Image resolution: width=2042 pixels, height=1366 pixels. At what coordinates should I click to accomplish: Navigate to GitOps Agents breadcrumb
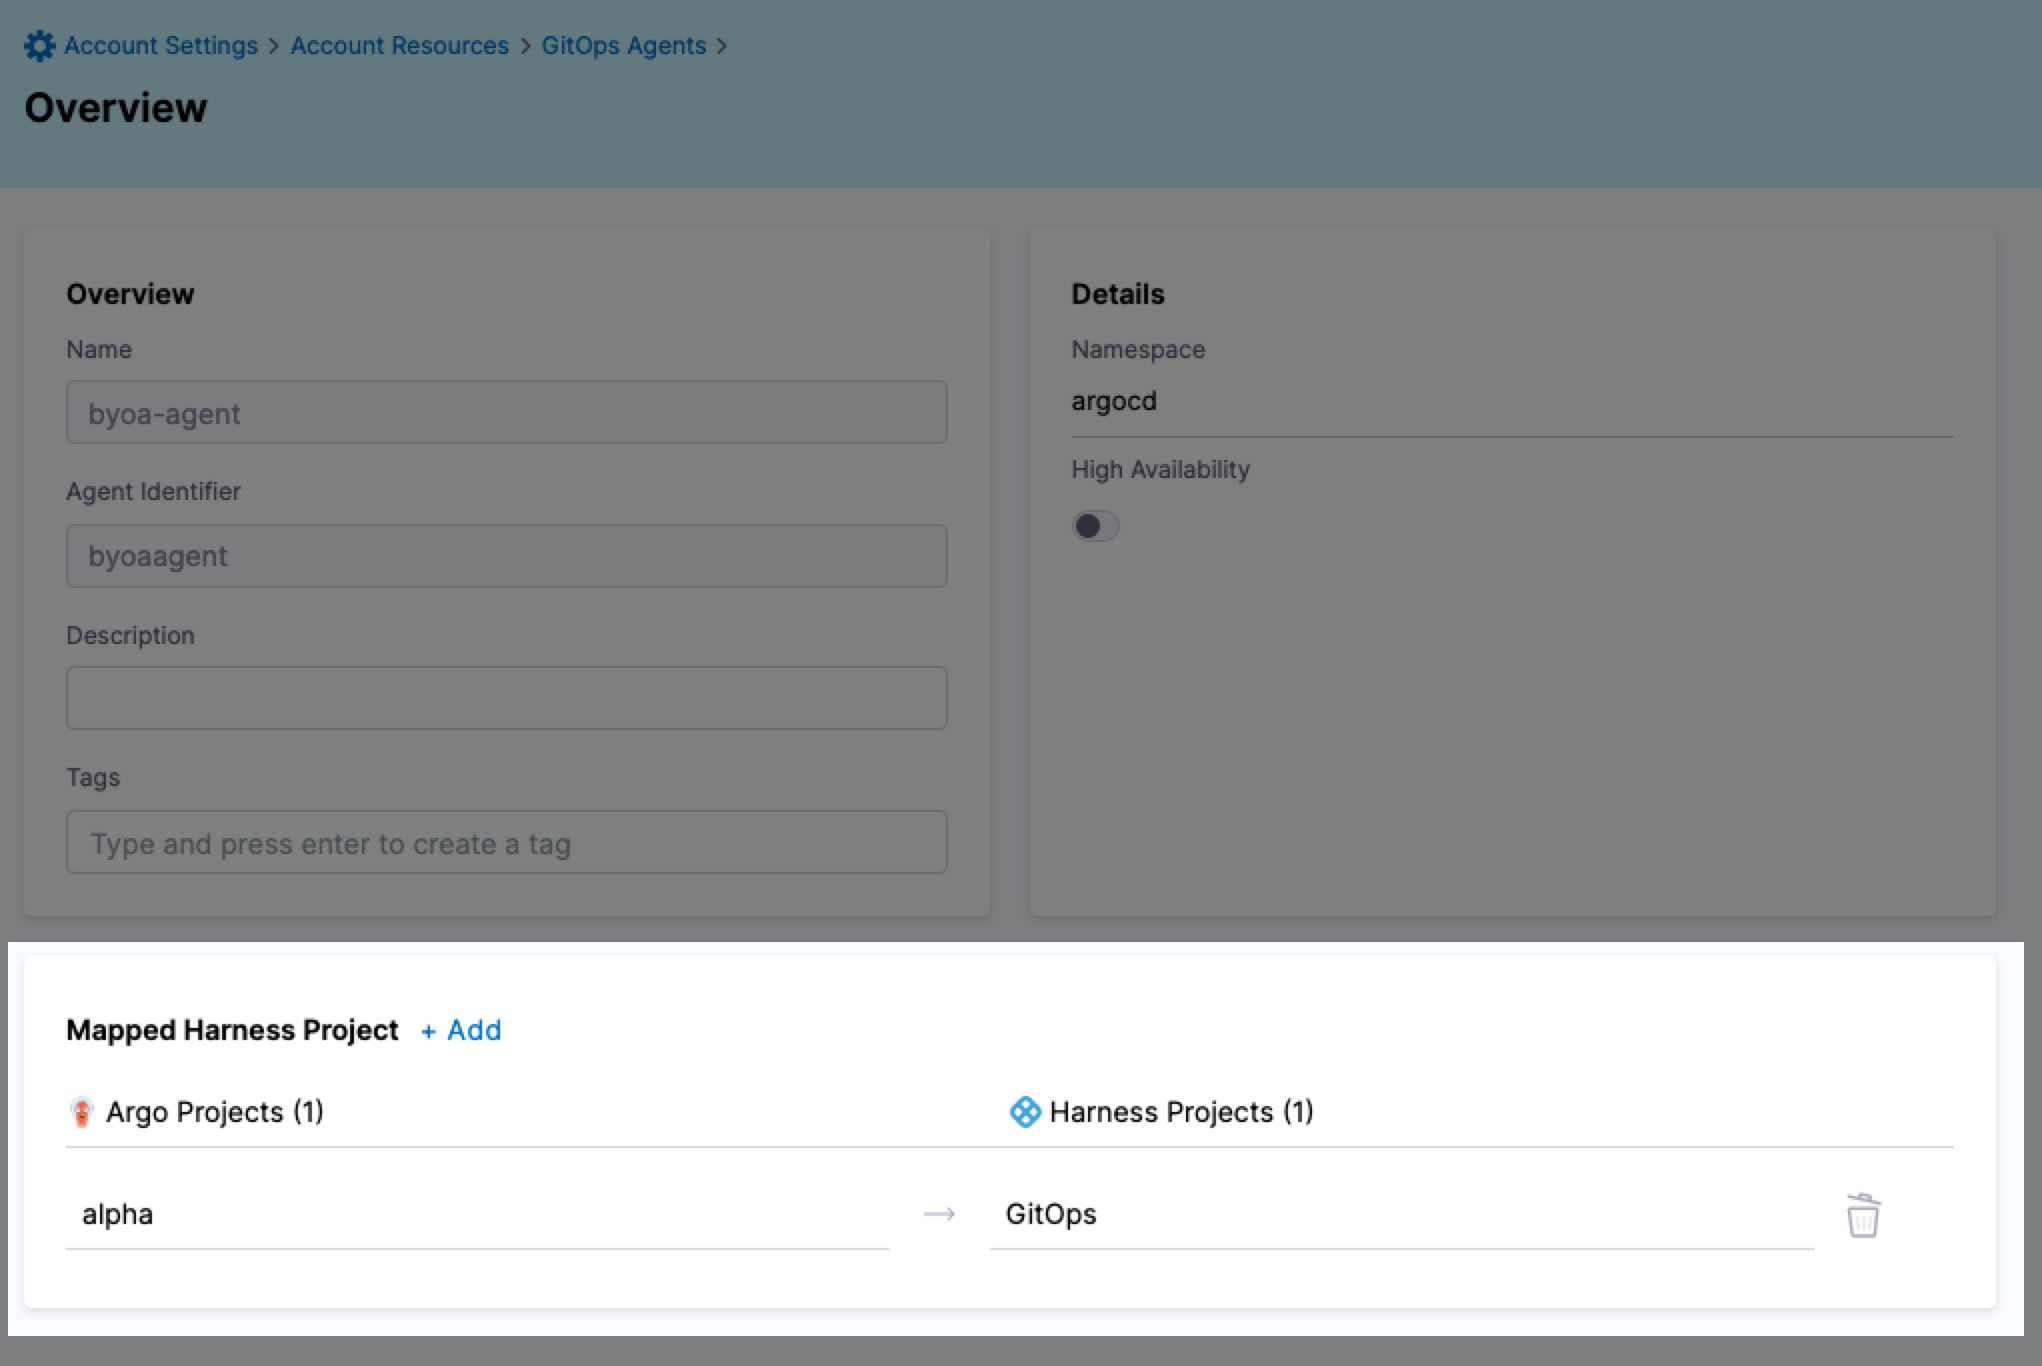tap(623, 46)
